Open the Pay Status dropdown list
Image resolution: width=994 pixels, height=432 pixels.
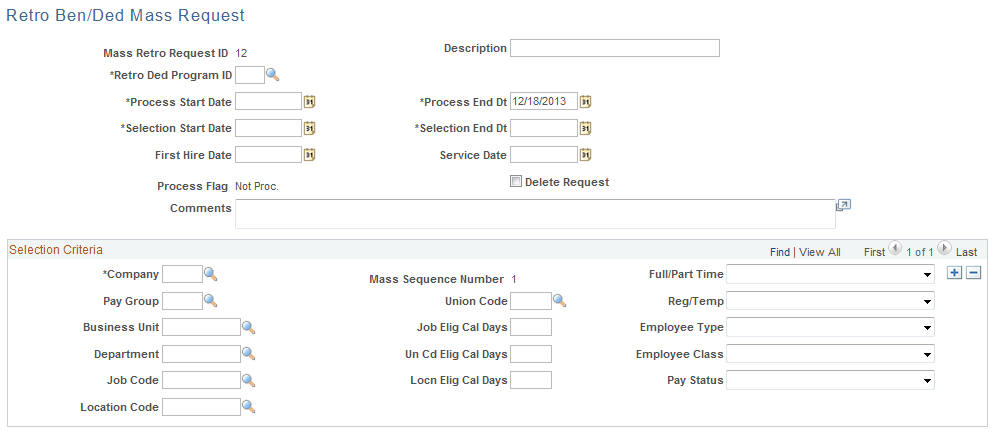coord(830,381)
